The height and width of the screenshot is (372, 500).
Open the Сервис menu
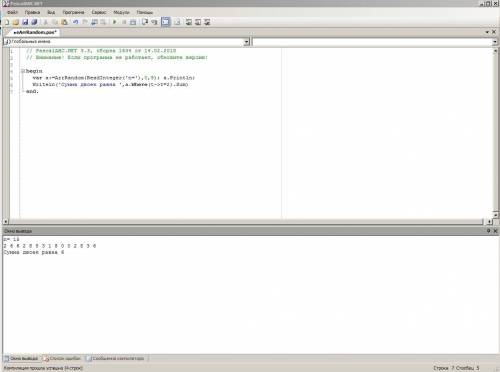pyautogui.click(x=99, y=12)
